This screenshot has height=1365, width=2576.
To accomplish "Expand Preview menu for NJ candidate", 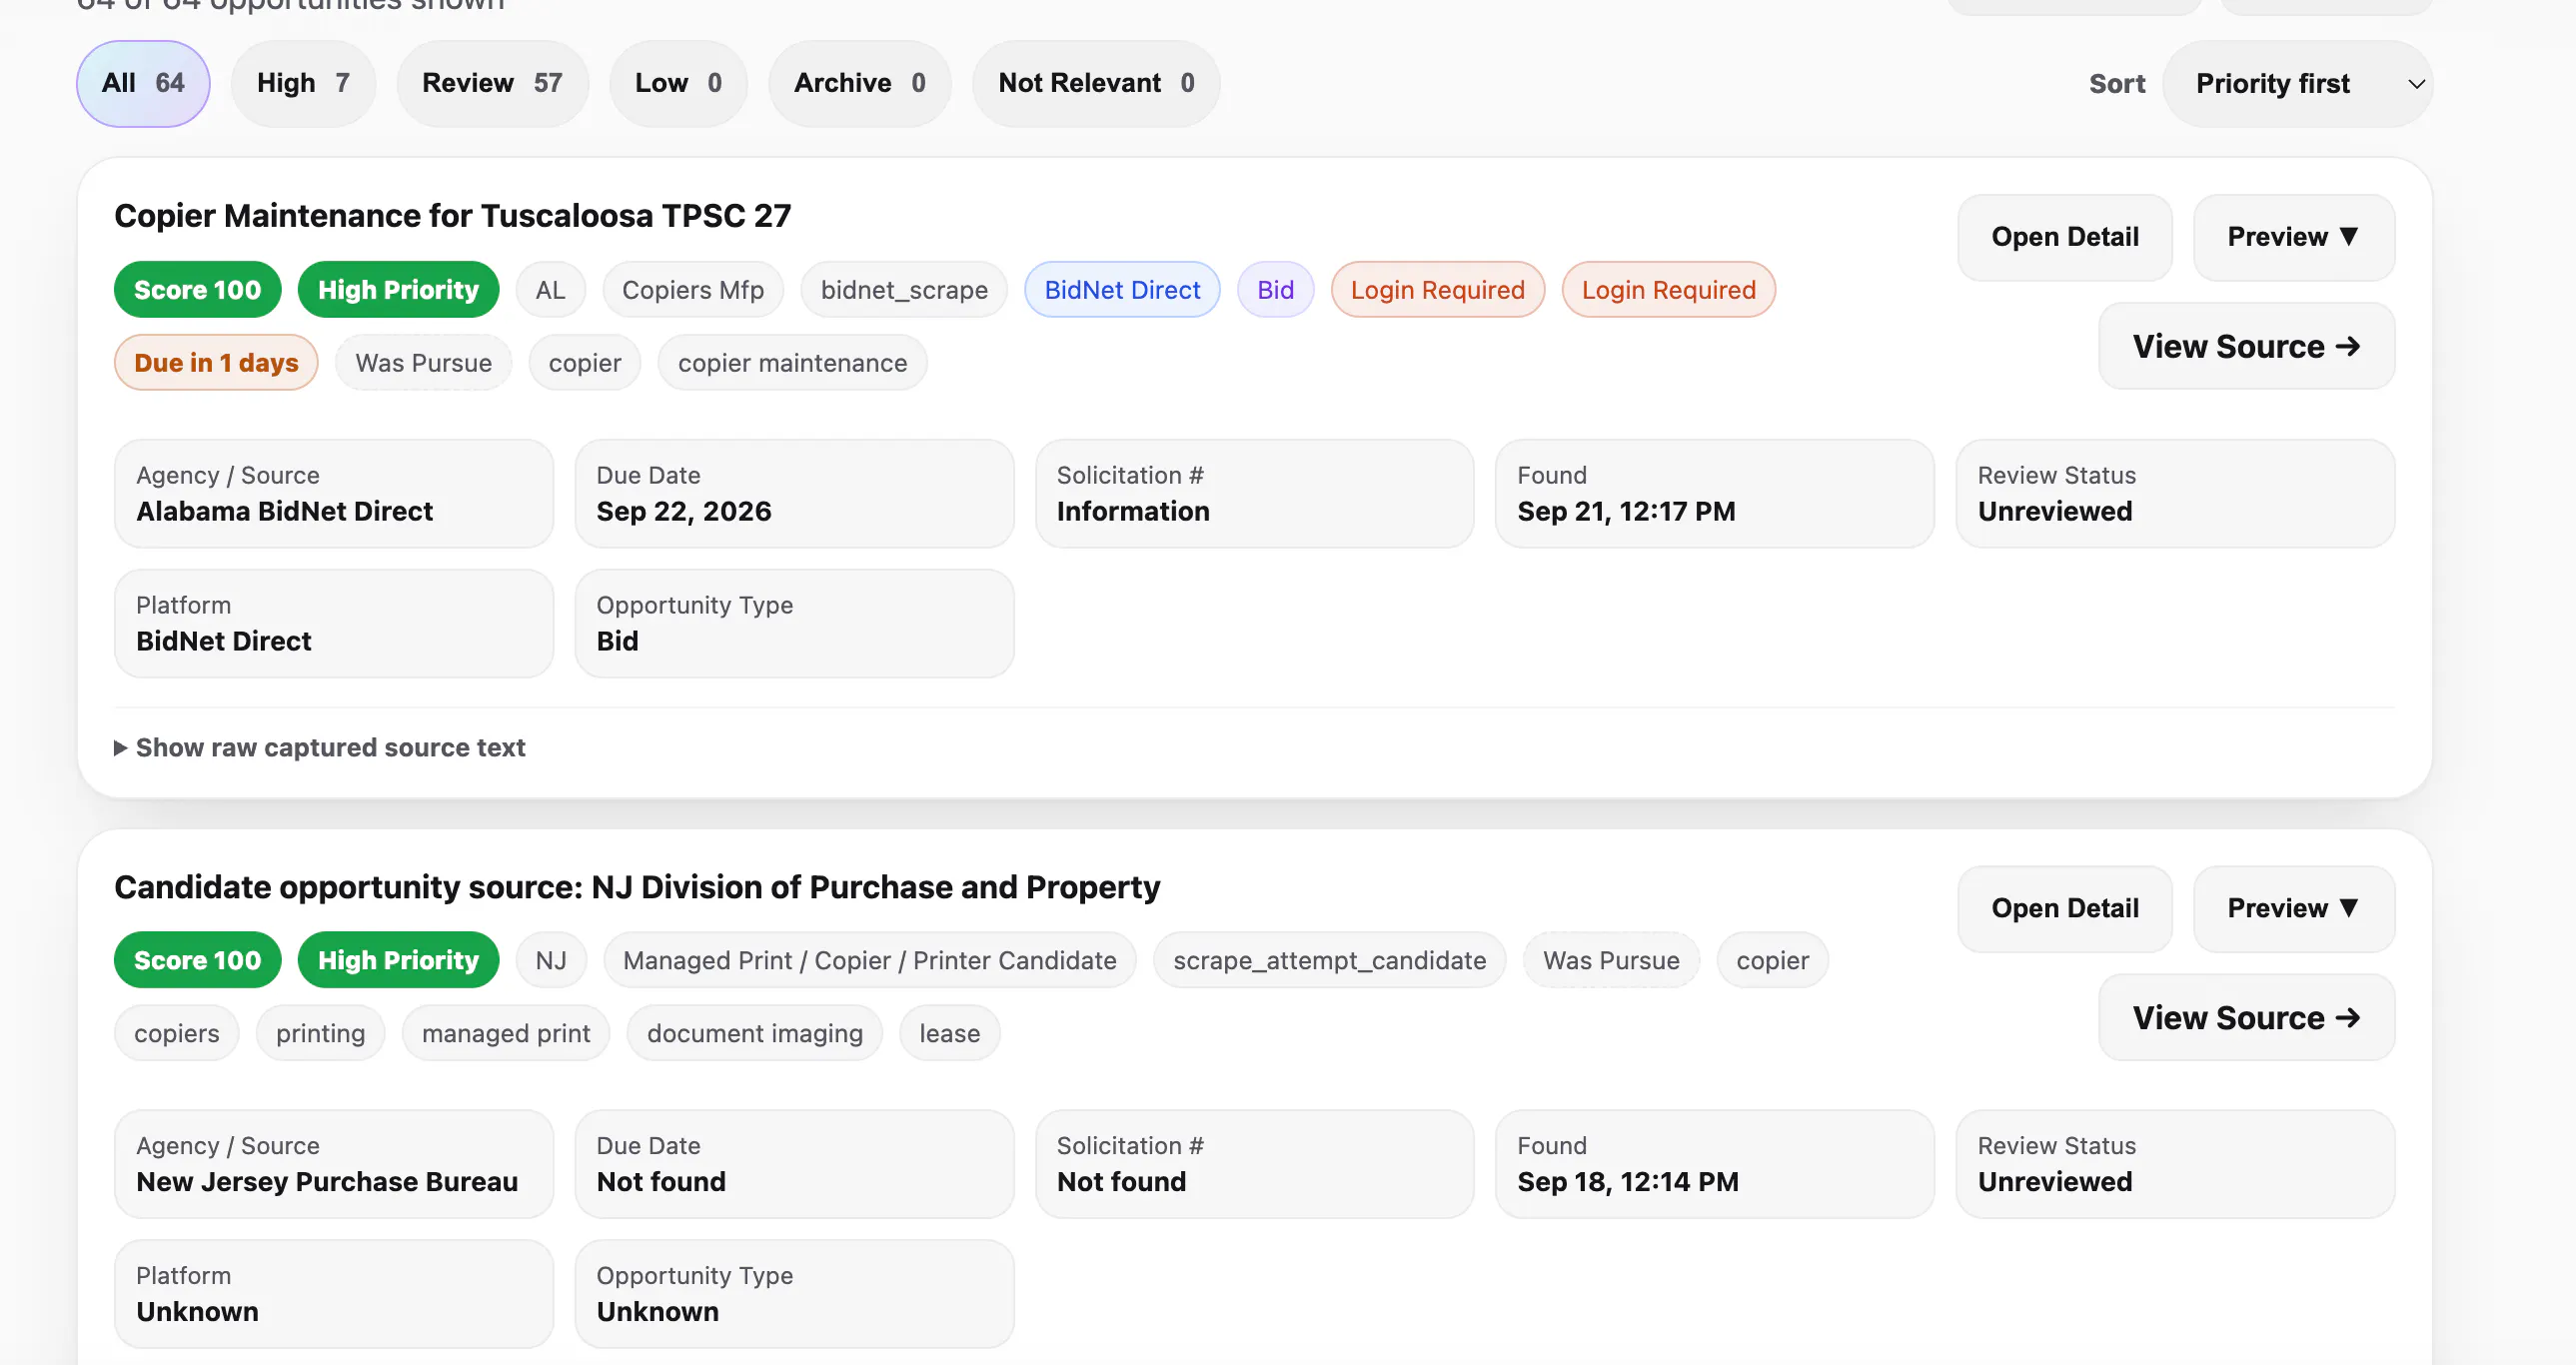I will point(2293,908).
